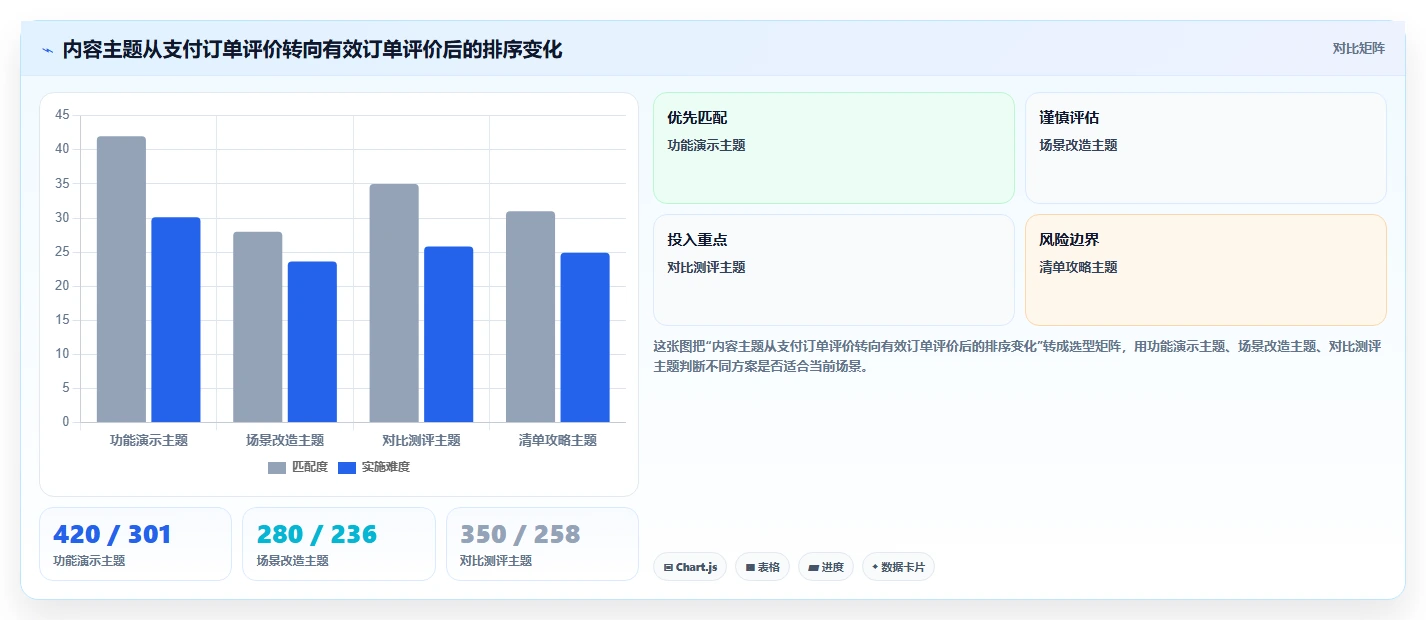1426x620 pixels.
Task: Click the 进度 tag chip
Action: pos(826,567)
